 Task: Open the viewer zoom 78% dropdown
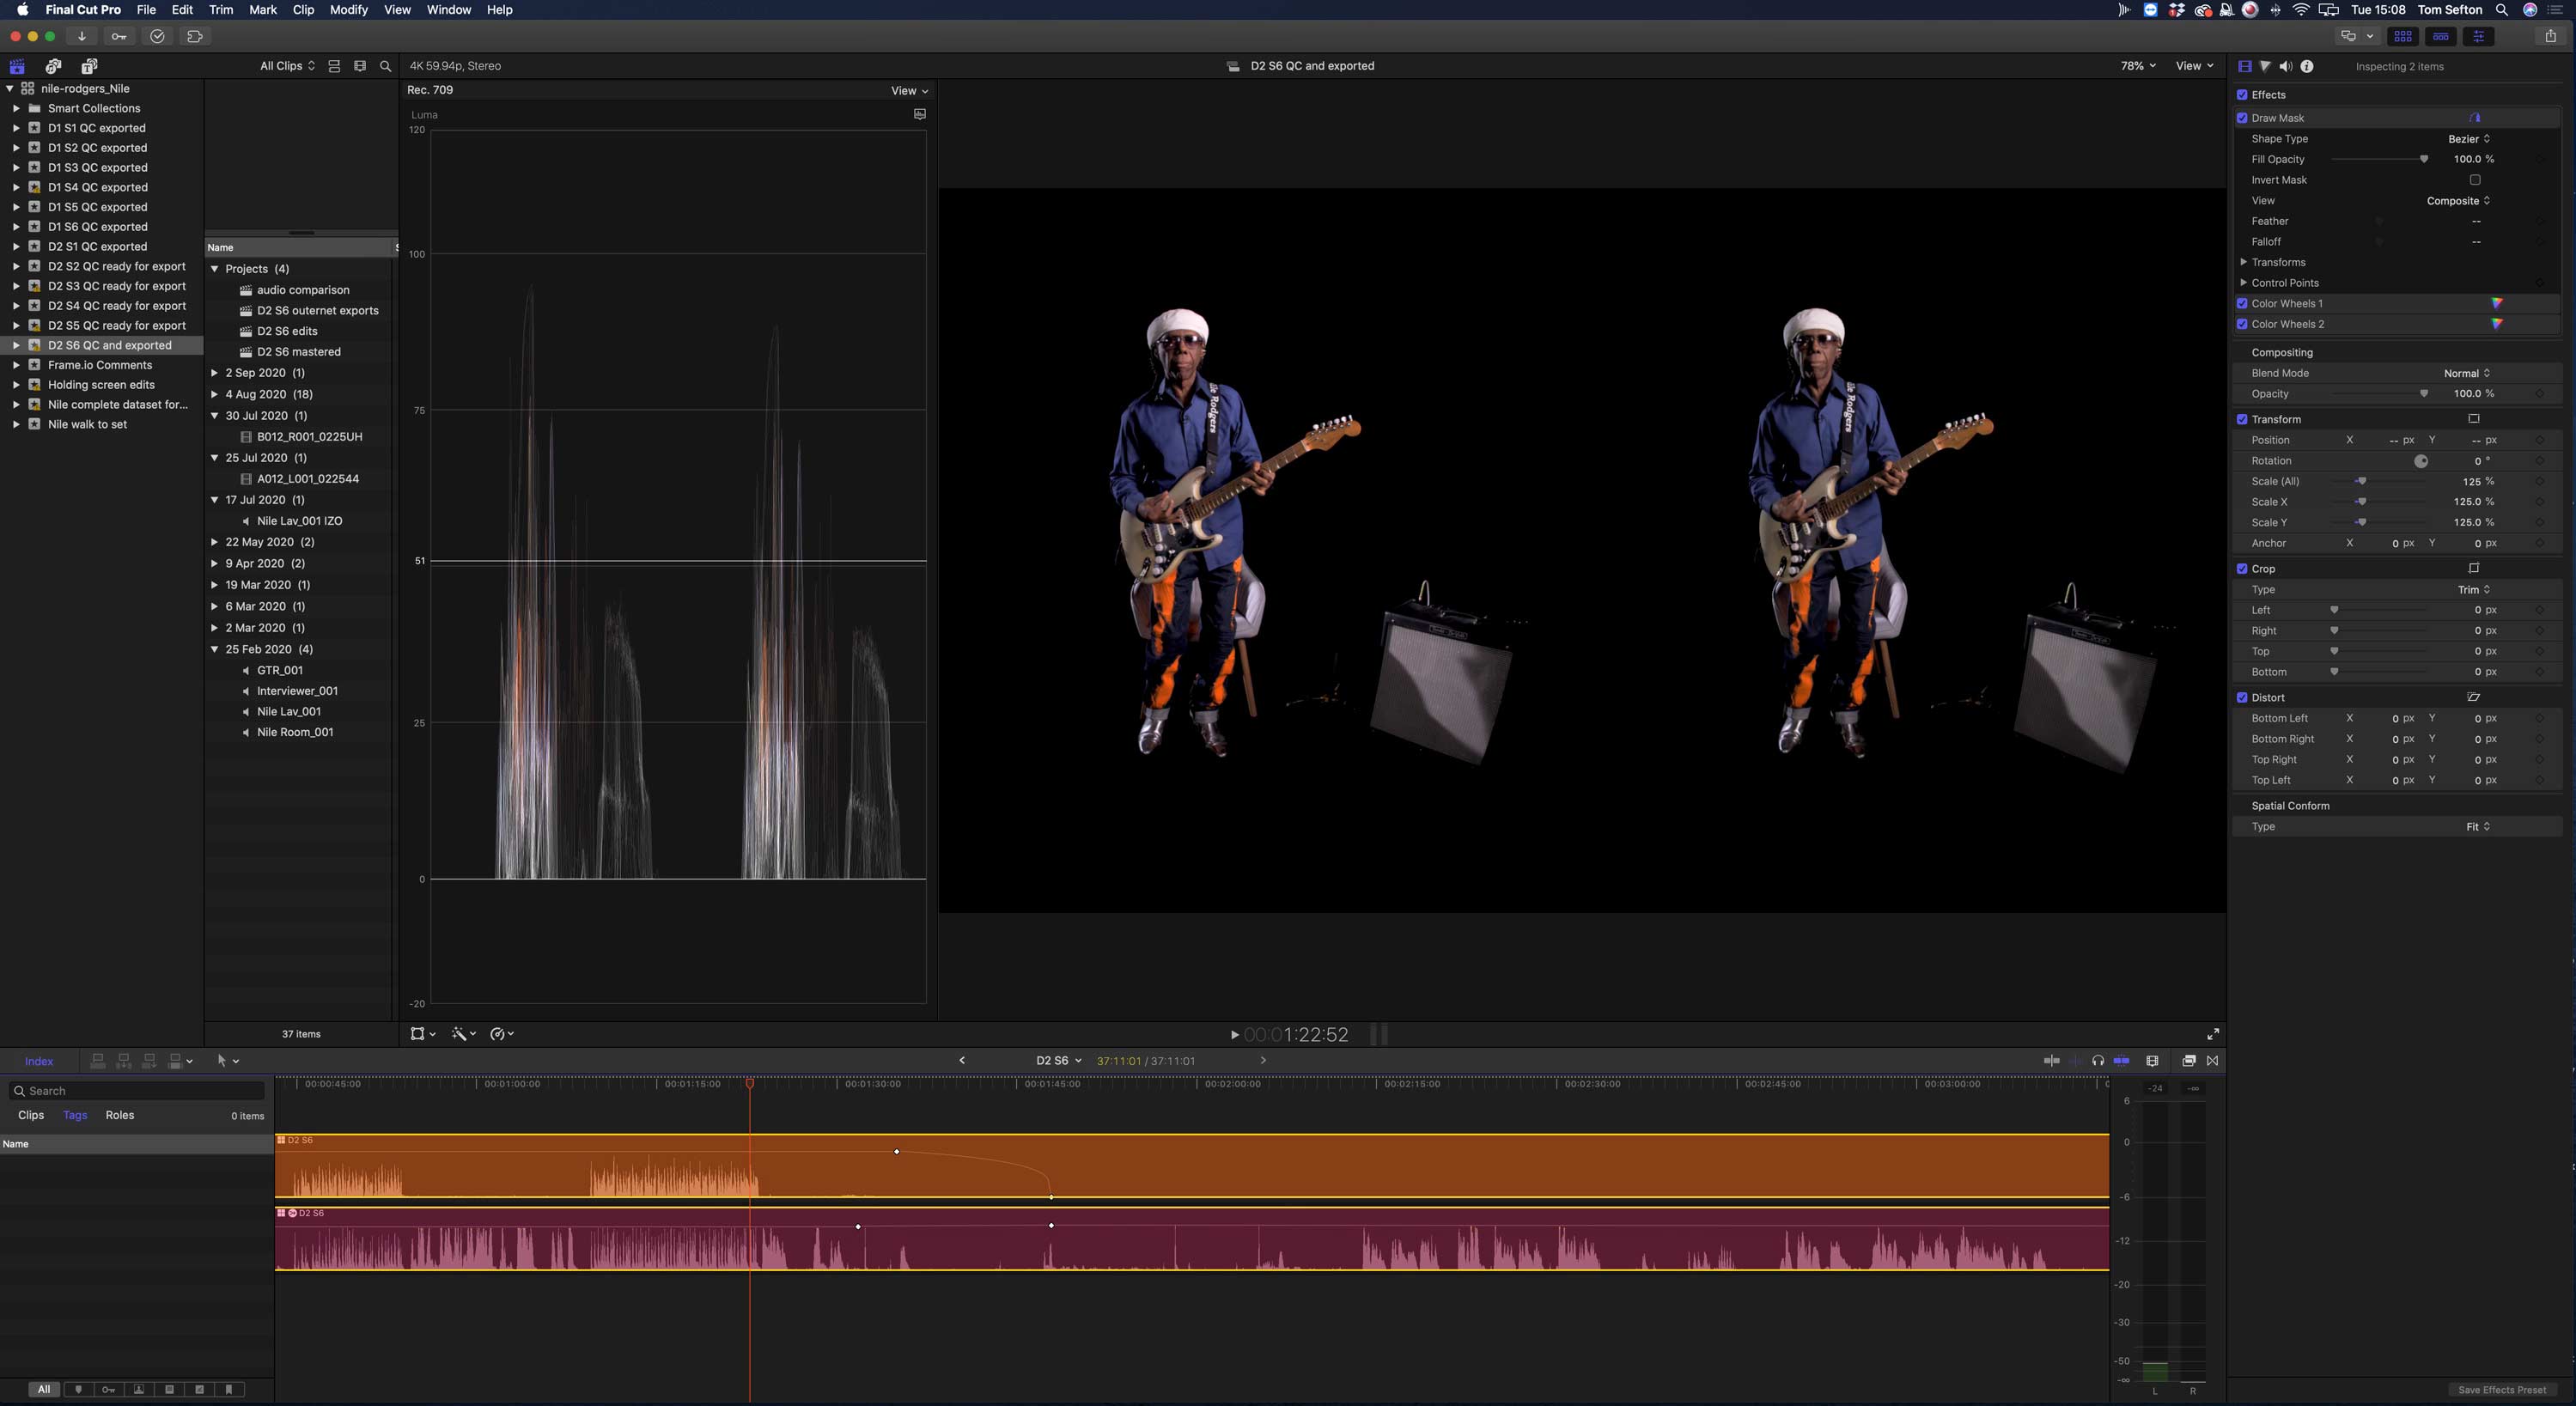click(x=2138, y=66)
